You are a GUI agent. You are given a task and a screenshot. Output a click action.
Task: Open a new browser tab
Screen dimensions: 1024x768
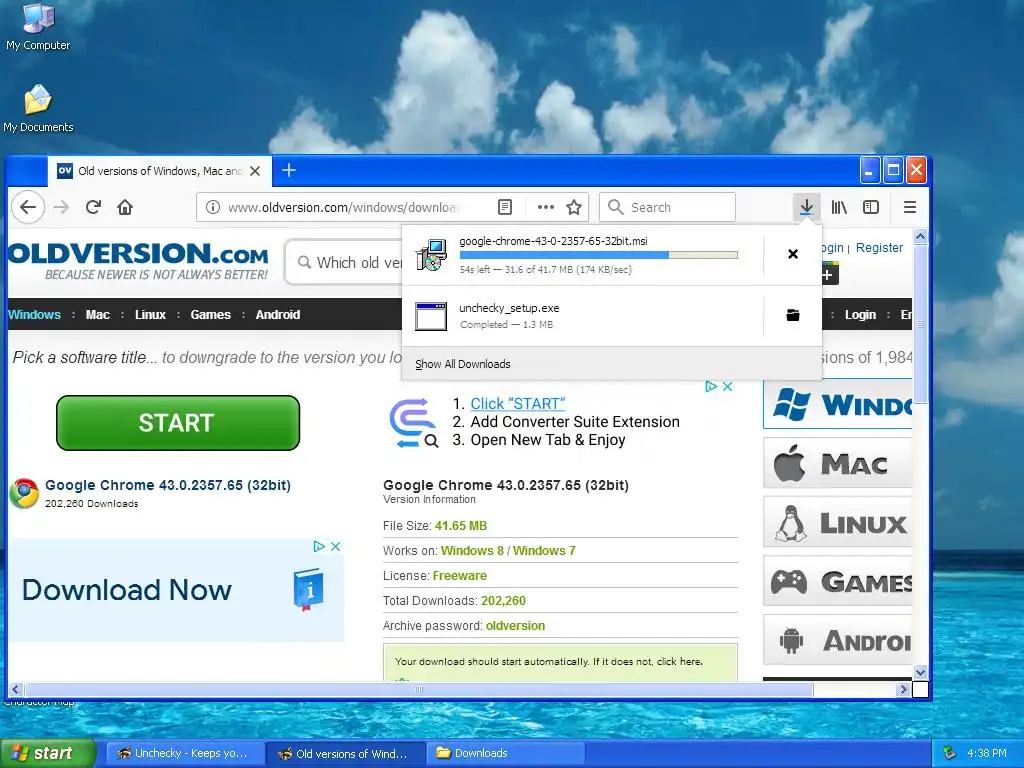[289, 170]
